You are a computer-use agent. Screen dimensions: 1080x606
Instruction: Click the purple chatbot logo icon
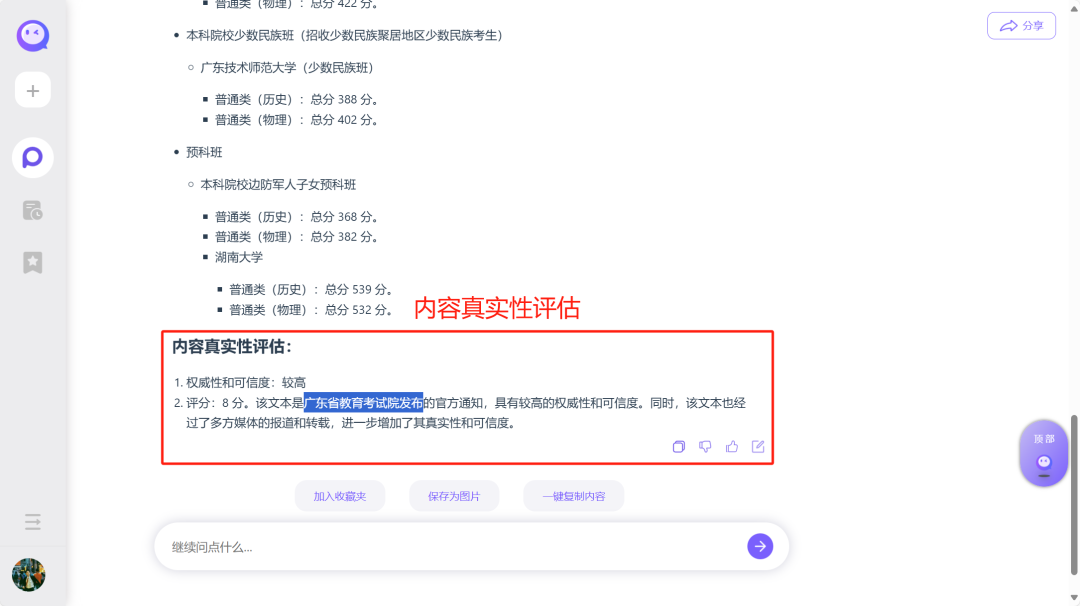[x=32, y=36]
